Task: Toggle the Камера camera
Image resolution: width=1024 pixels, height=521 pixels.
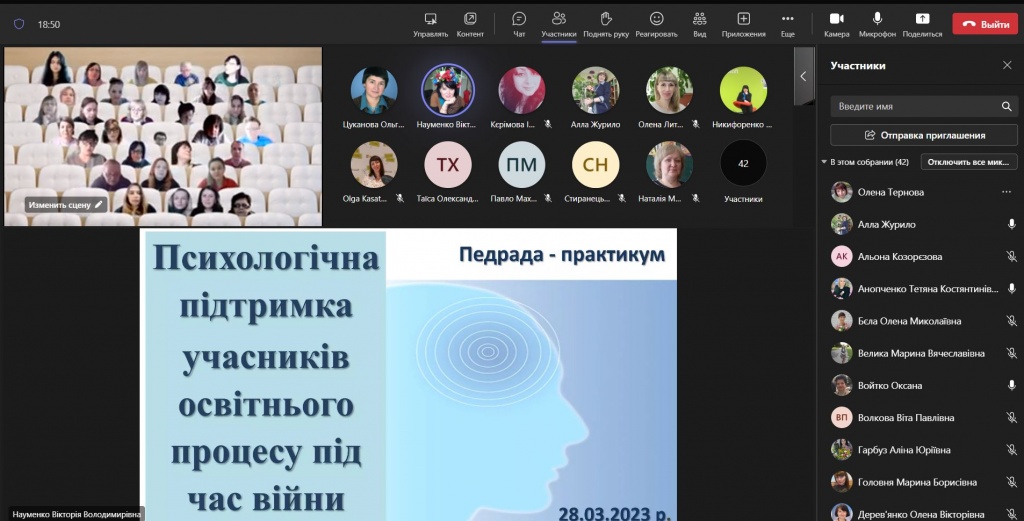Action: (x=837, y=25)
